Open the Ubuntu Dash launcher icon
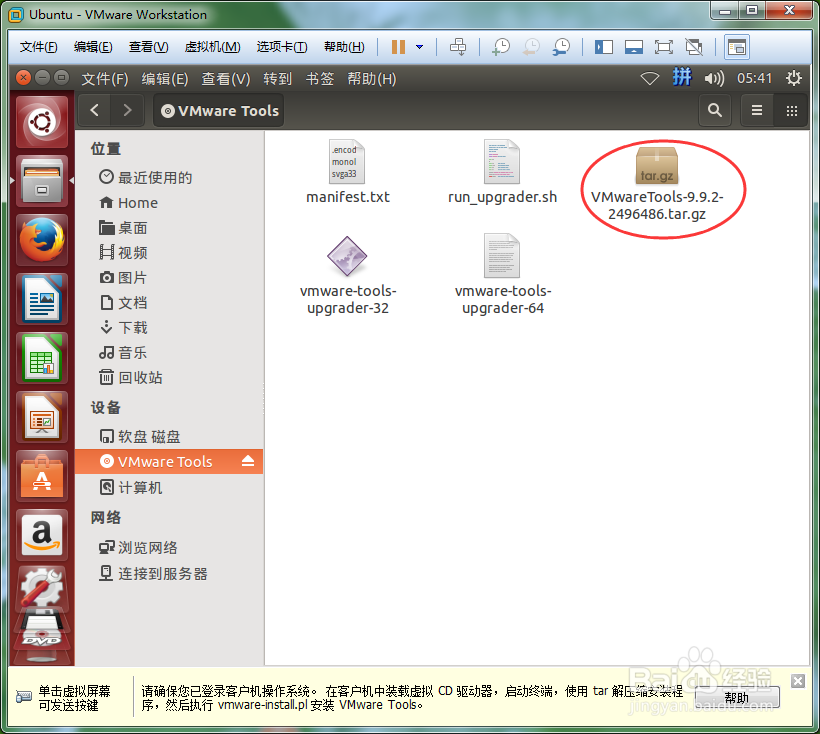 pos(42,122)
